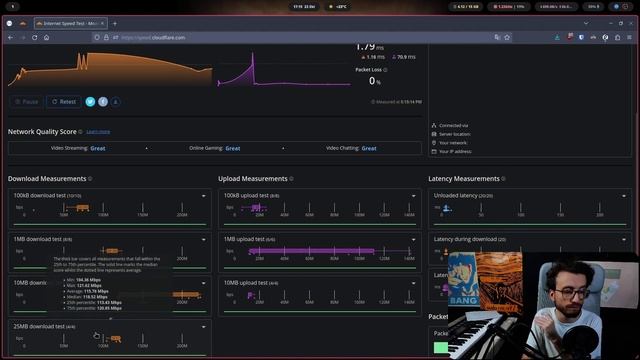The height and width of the screenshot is (360, 640).
Task: Select the pinned orange tab
Action: click(x=23, y=24)
